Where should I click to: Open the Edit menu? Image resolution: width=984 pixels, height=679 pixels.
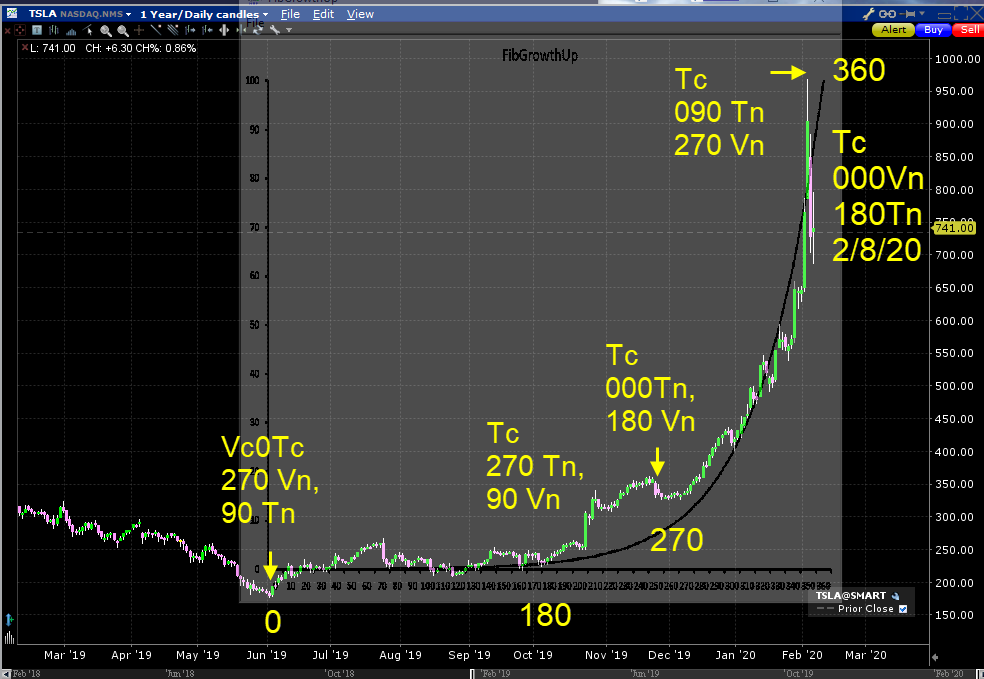(323, 14)
